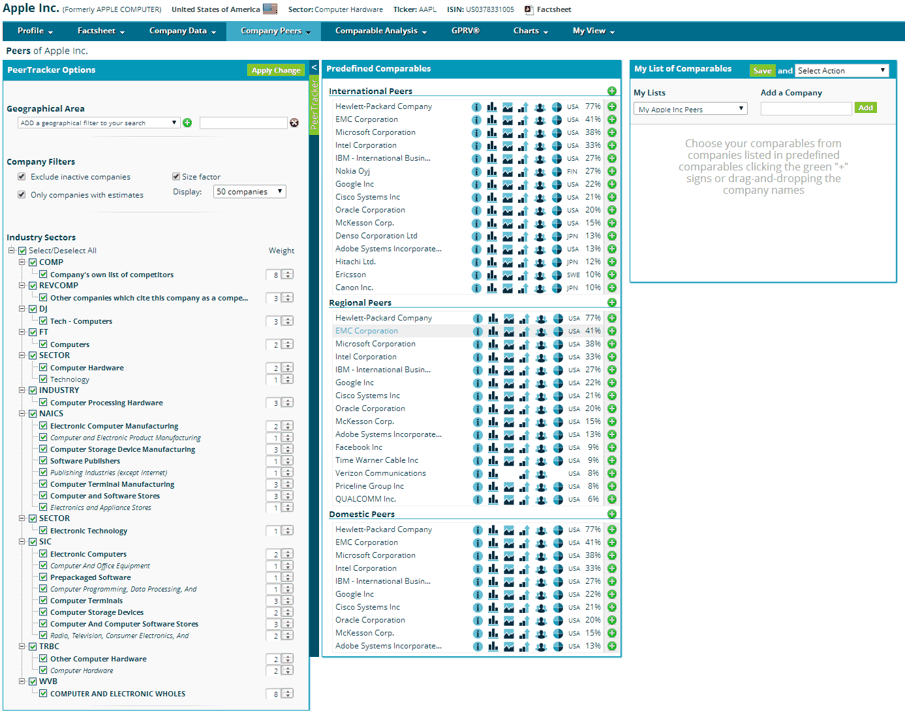Viewport: 907px width, 721px height.
Task: Collapse the SIC tree node
Action: coord(22,542)
